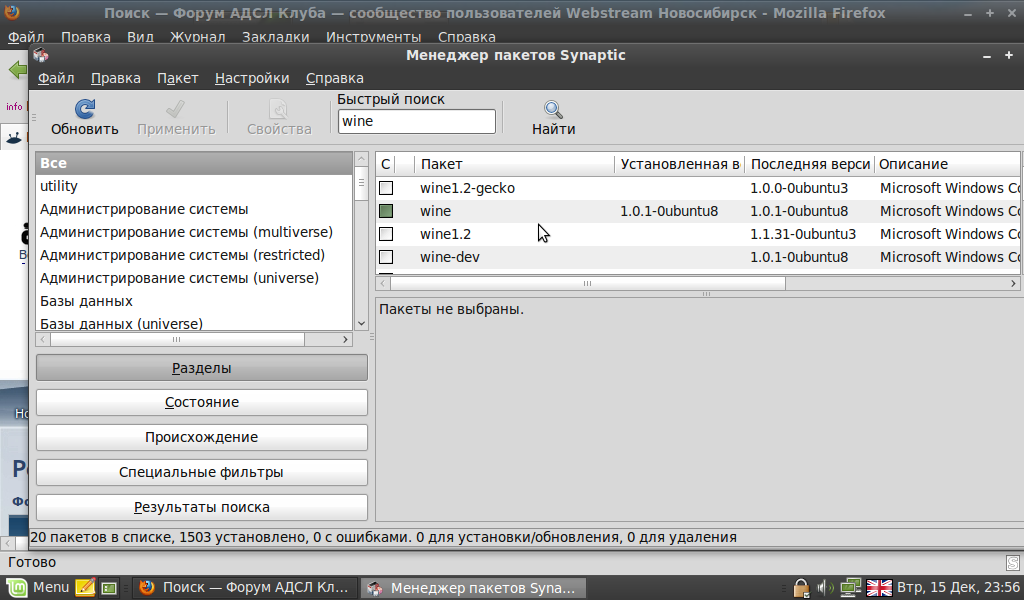
Task: Open Firefox Инструменты menu
Action: pos(374,37)
